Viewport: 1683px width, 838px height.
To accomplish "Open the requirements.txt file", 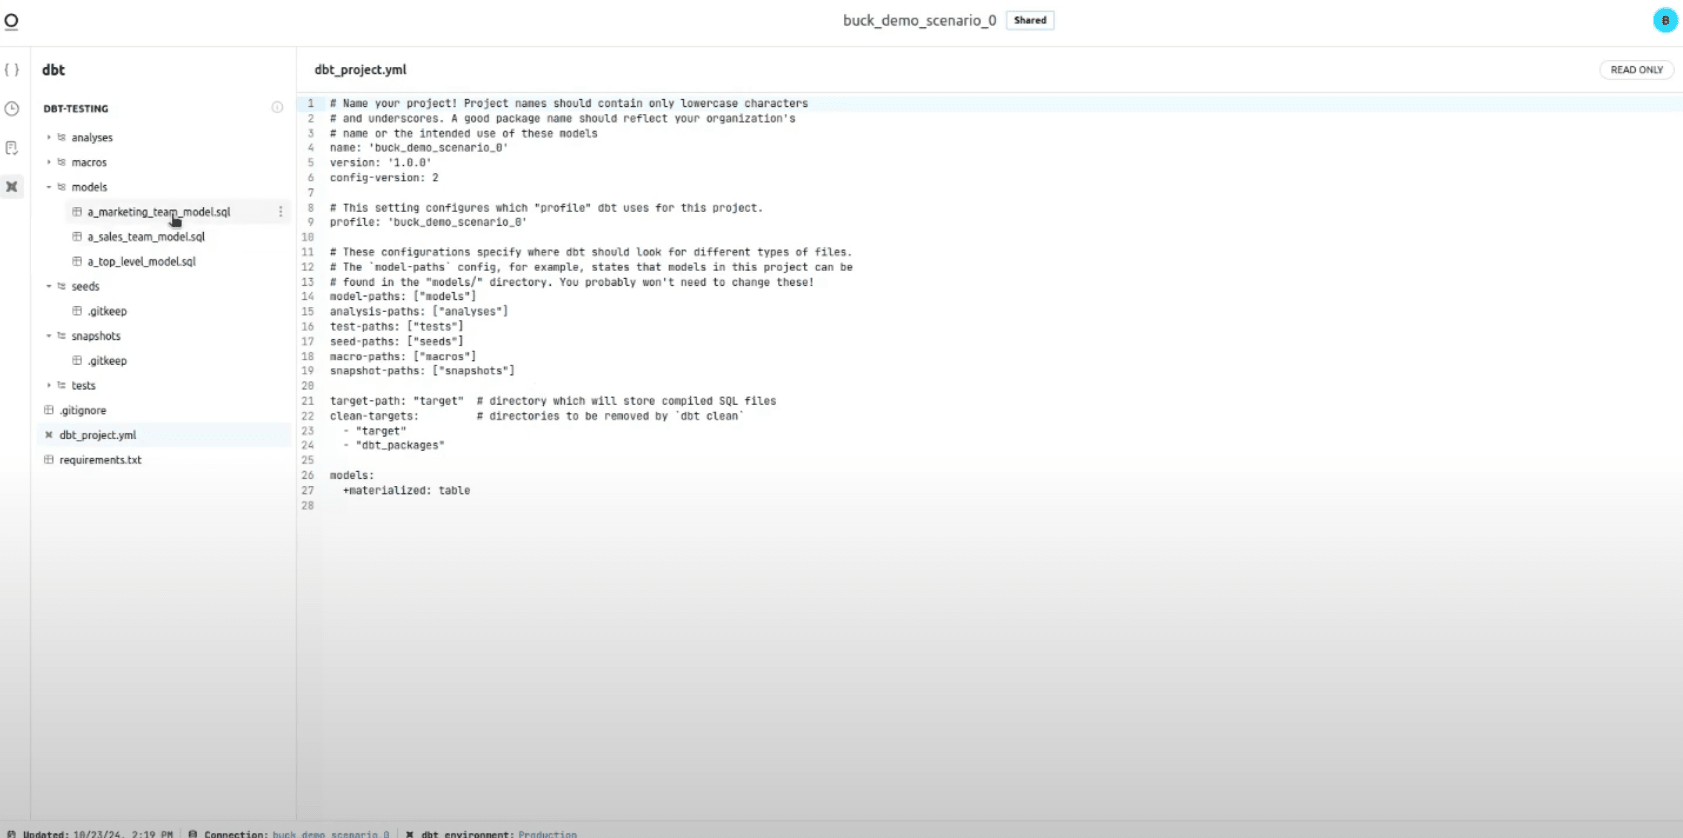I will (x=100, y=460).
